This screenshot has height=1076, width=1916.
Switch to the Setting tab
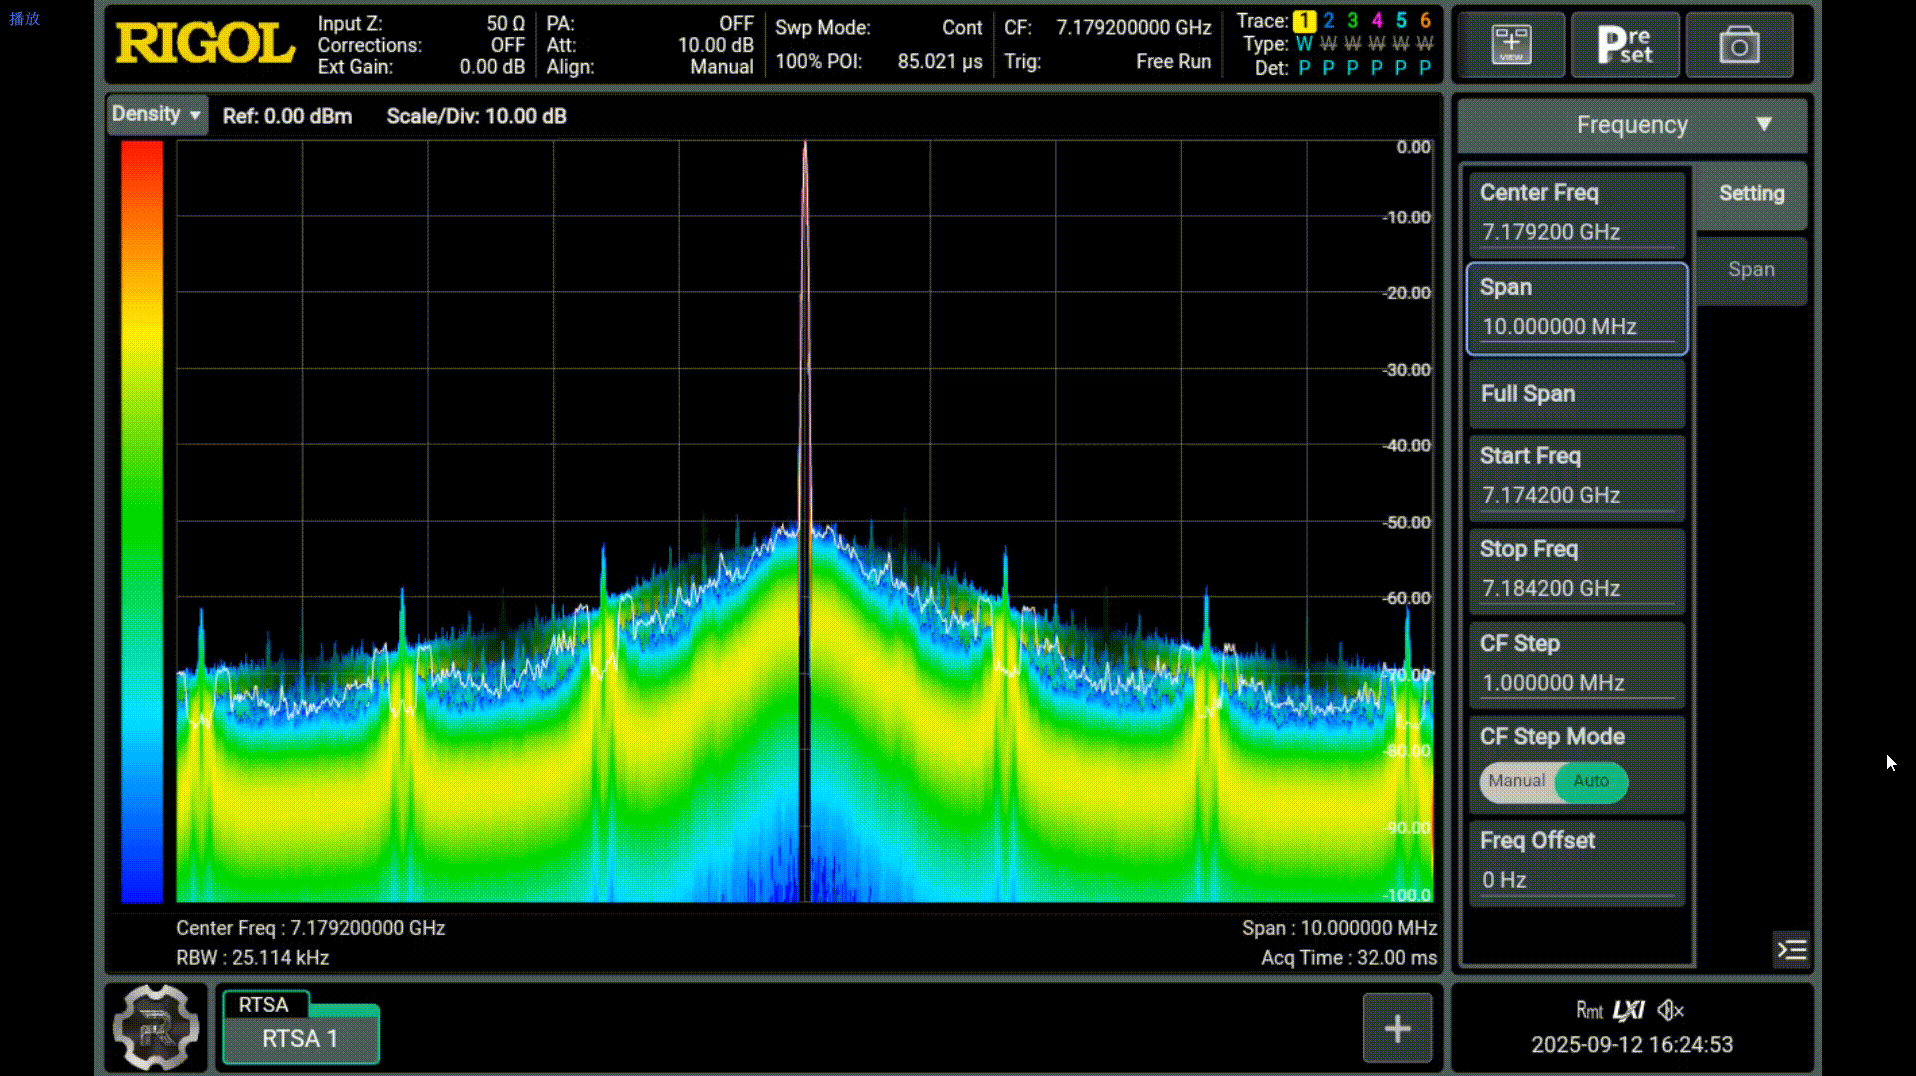pos(1751,194)
